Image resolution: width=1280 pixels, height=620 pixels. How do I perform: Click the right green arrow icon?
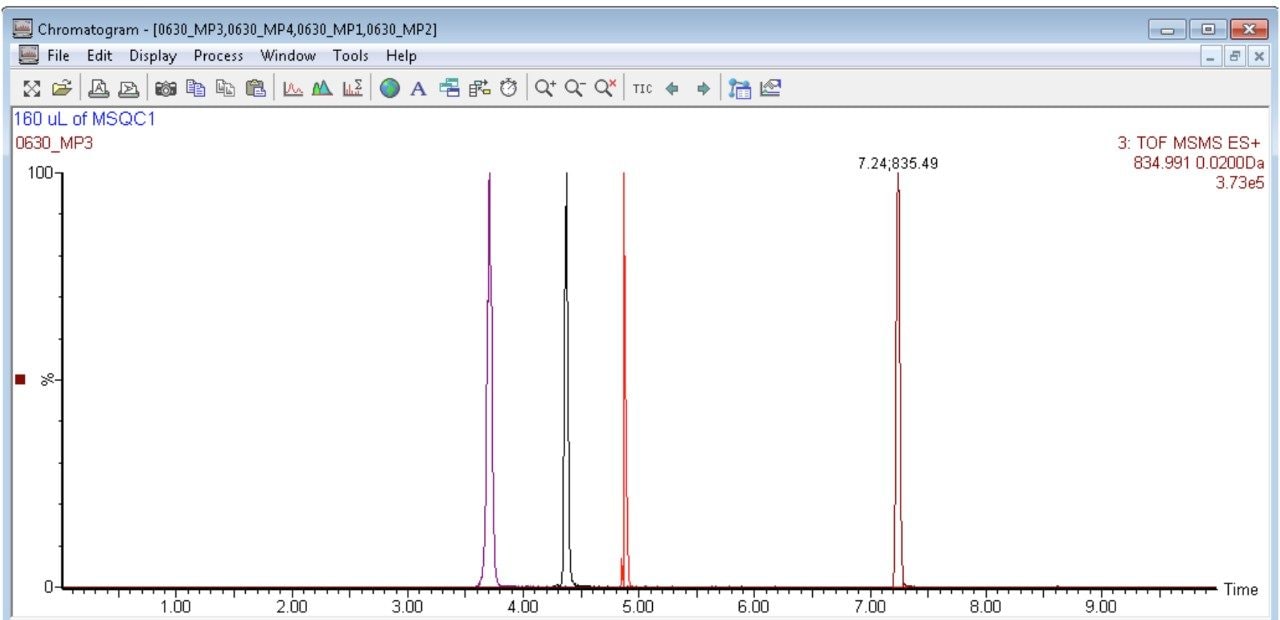click(x=703, y=88)
